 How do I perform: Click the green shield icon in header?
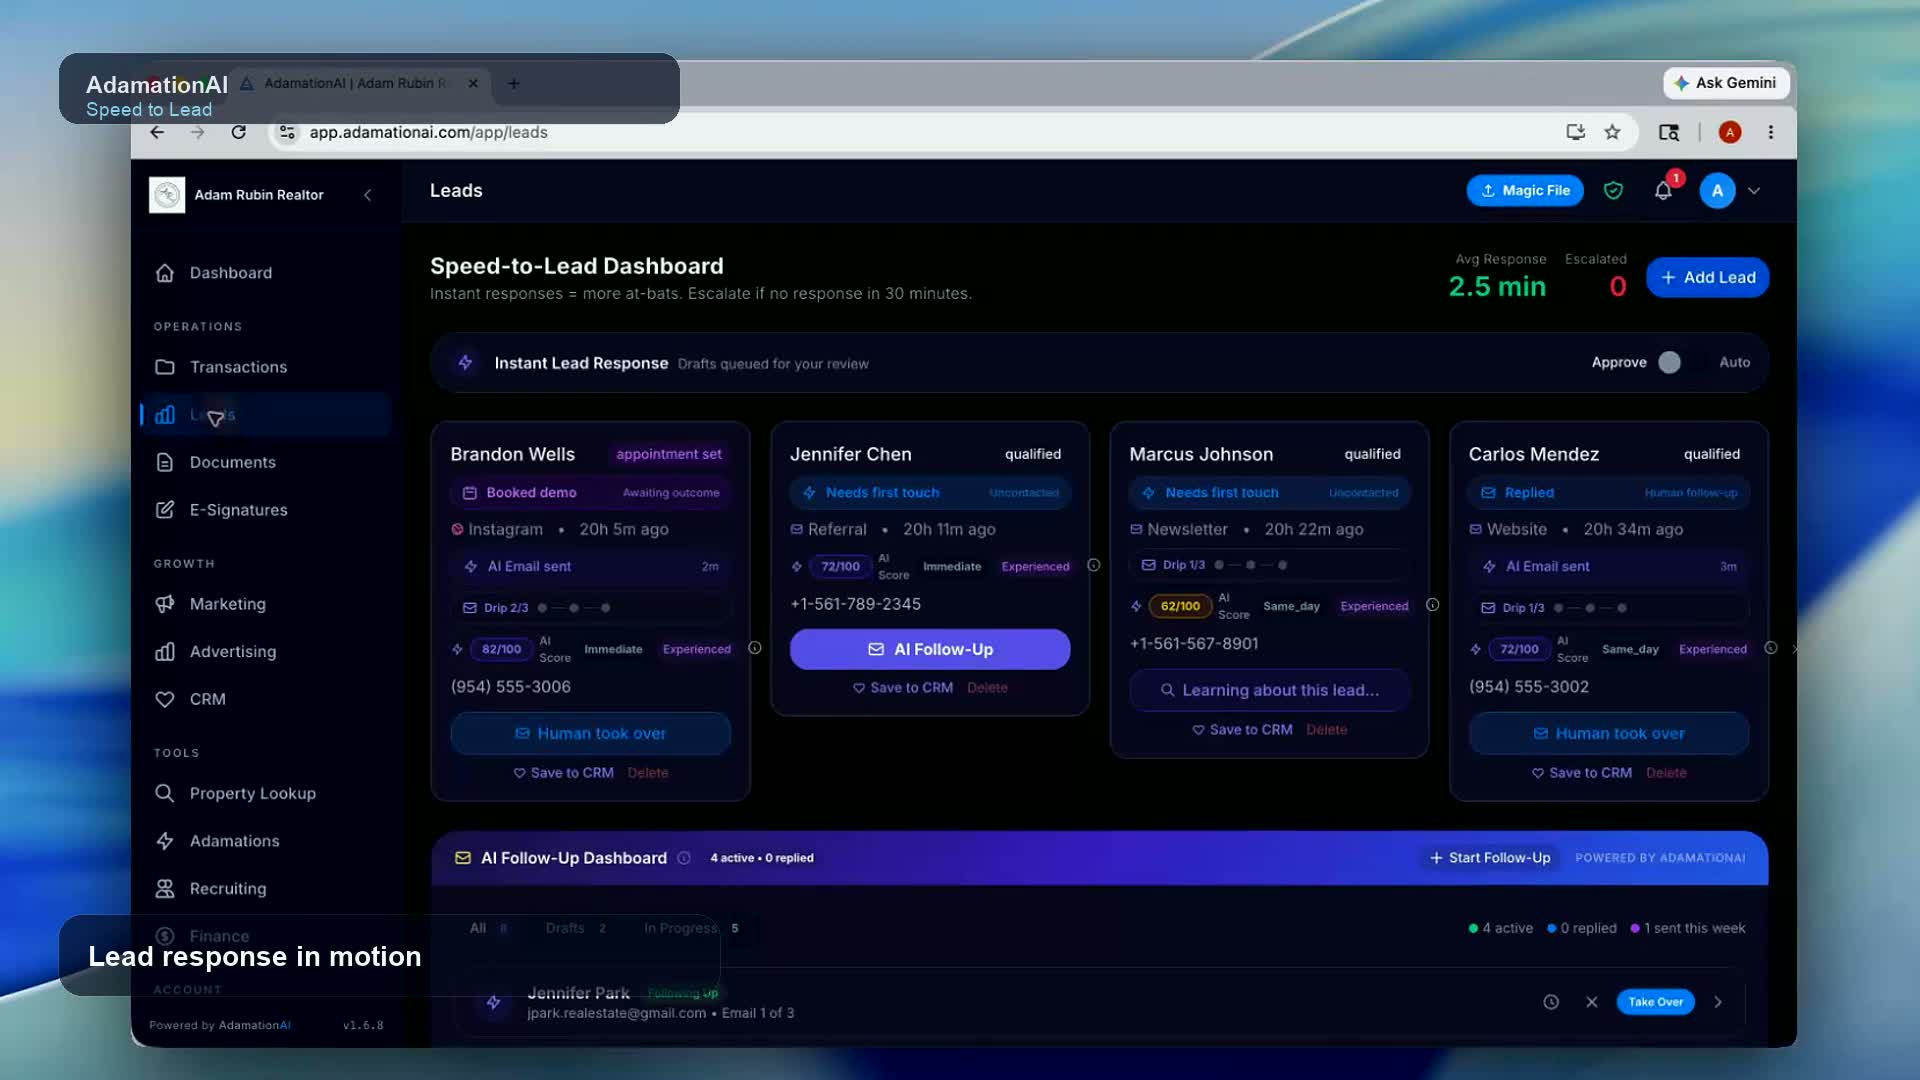(x=1613, y=190)
